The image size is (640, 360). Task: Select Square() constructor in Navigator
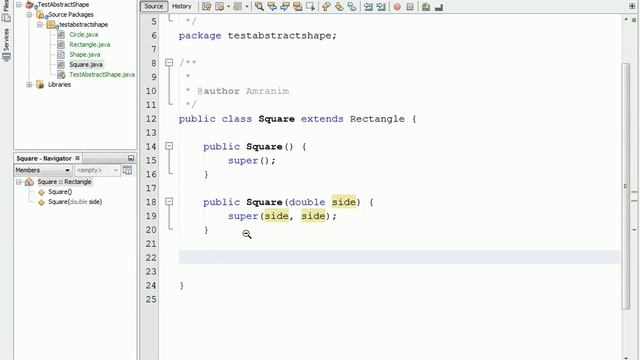tap(60, 192)
